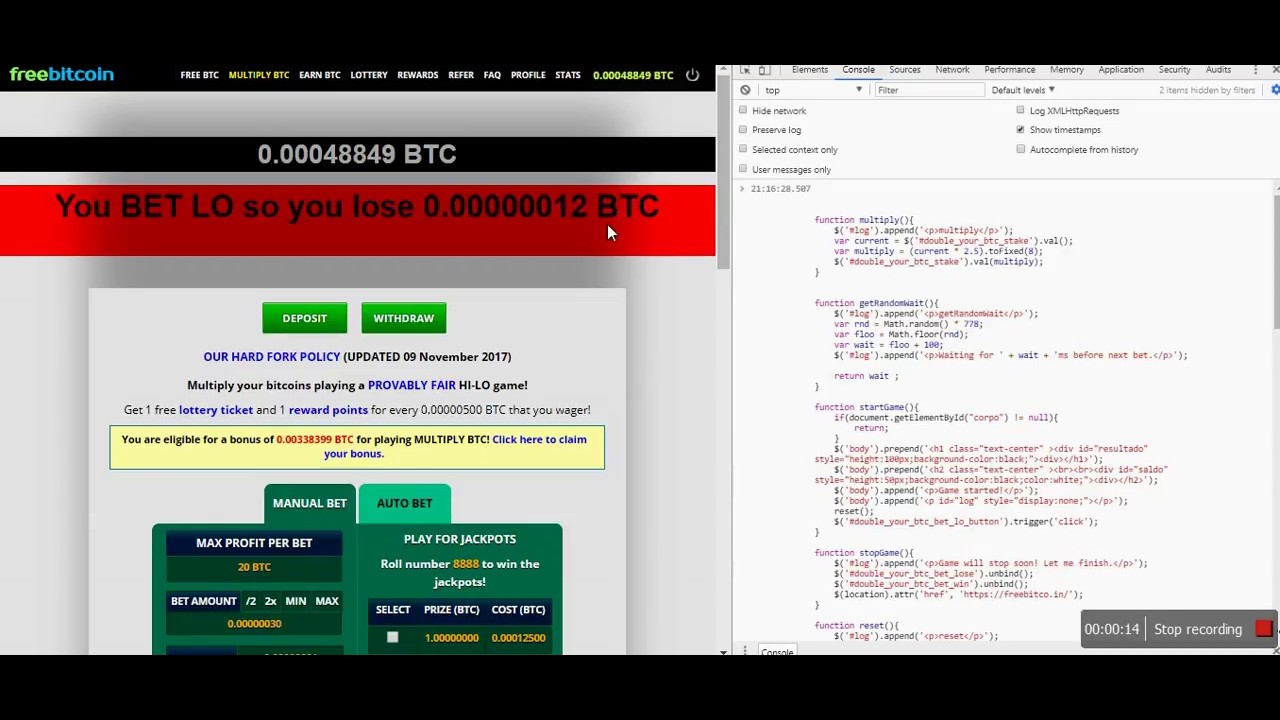Open the top context dropdown

point(813,90)
